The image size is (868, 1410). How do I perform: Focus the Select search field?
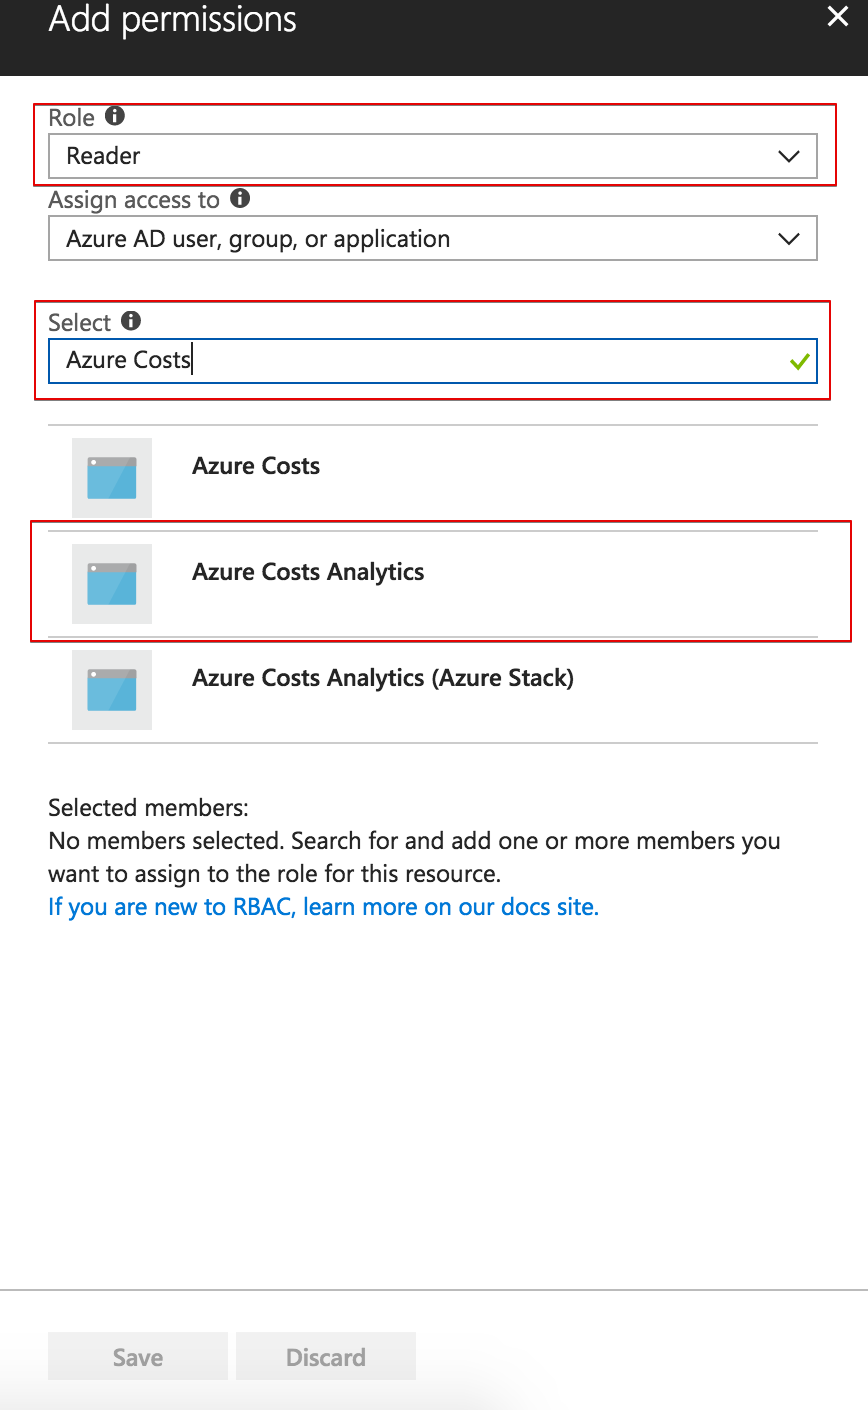point(433,360)
